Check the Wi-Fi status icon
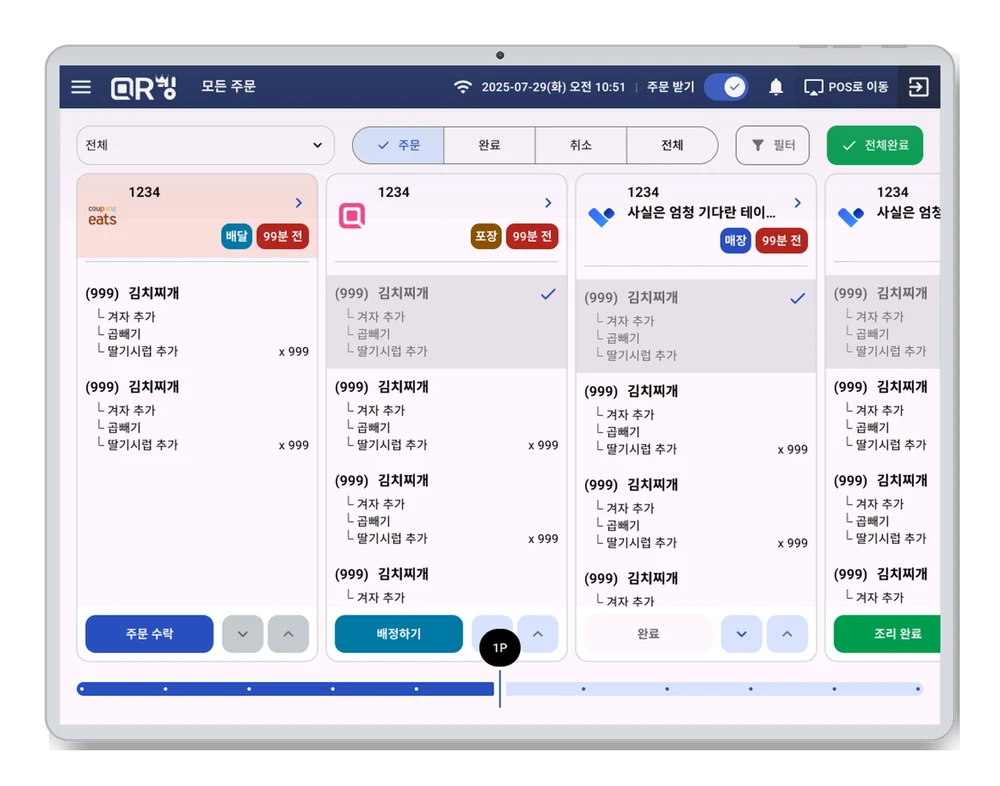This screenshot has width=1000, height=786. tap(462, 87)
